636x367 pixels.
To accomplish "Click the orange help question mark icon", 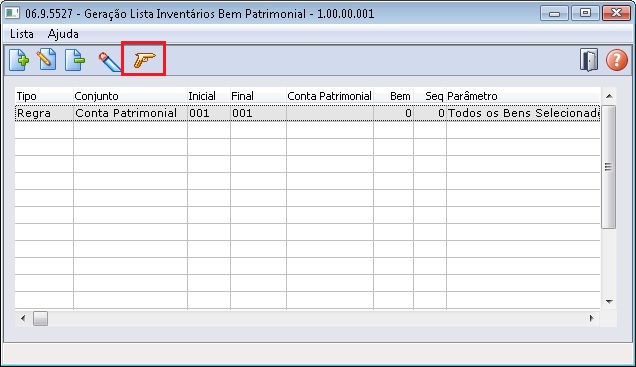I will (x=617, y=60).
